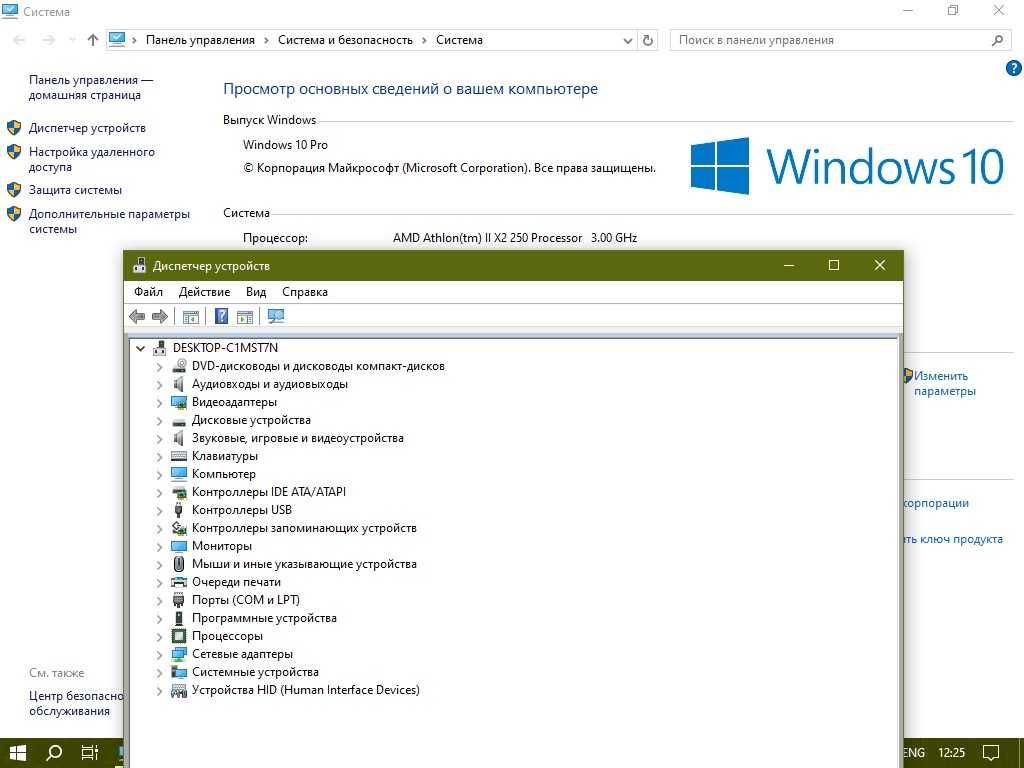The height and width of the screenshot is (768, 1024).
Task: Open the Файл menu
Action: tap(148, 292)
